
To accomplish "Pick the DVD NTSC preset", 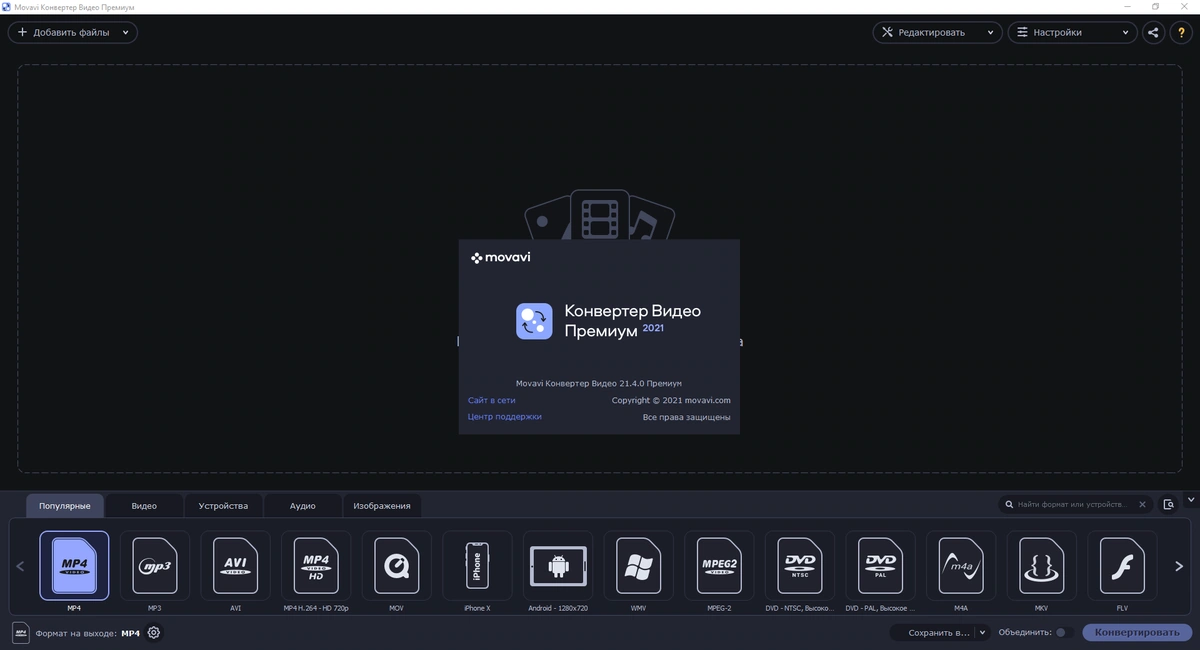I will [x=800, y=565].
